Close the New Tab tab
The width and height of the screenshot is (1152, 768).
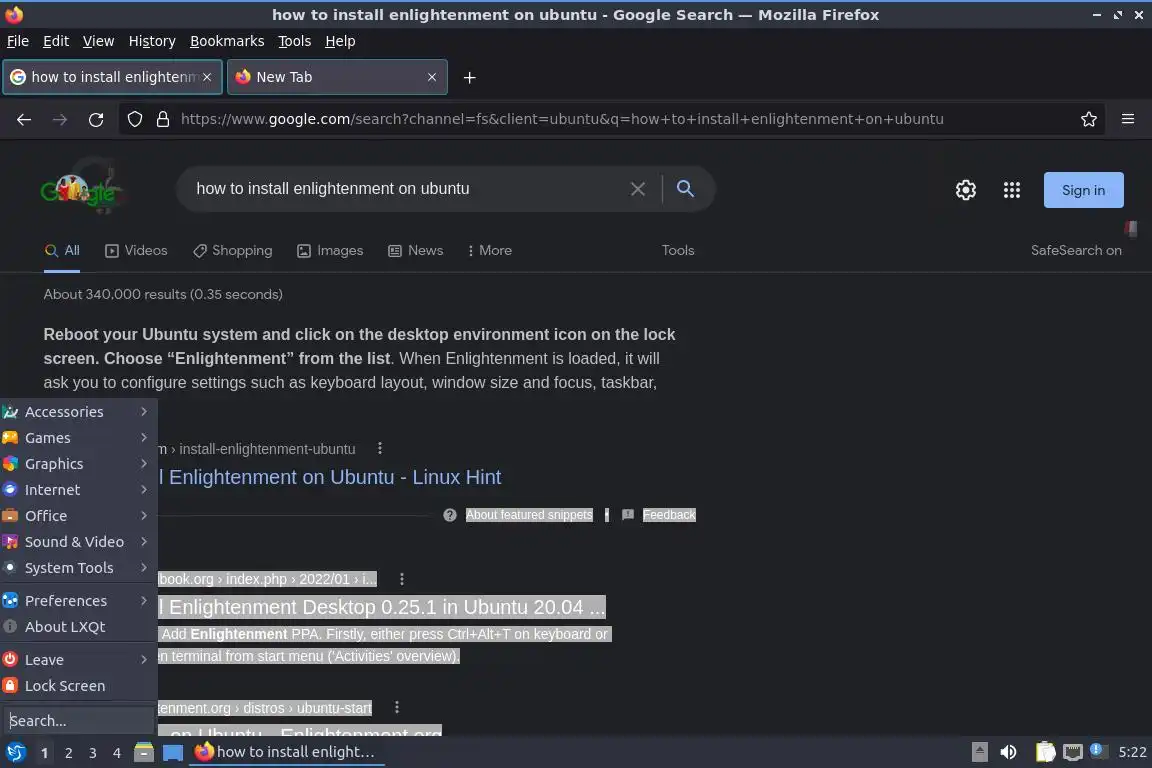click(432, 77)
